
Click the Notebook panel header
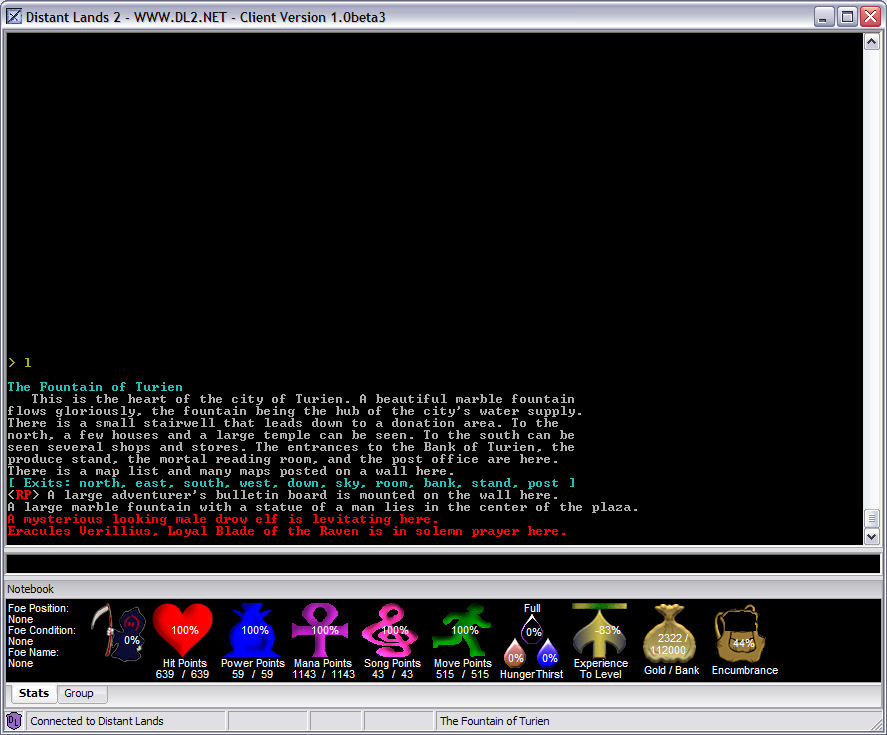click(31, 589)
